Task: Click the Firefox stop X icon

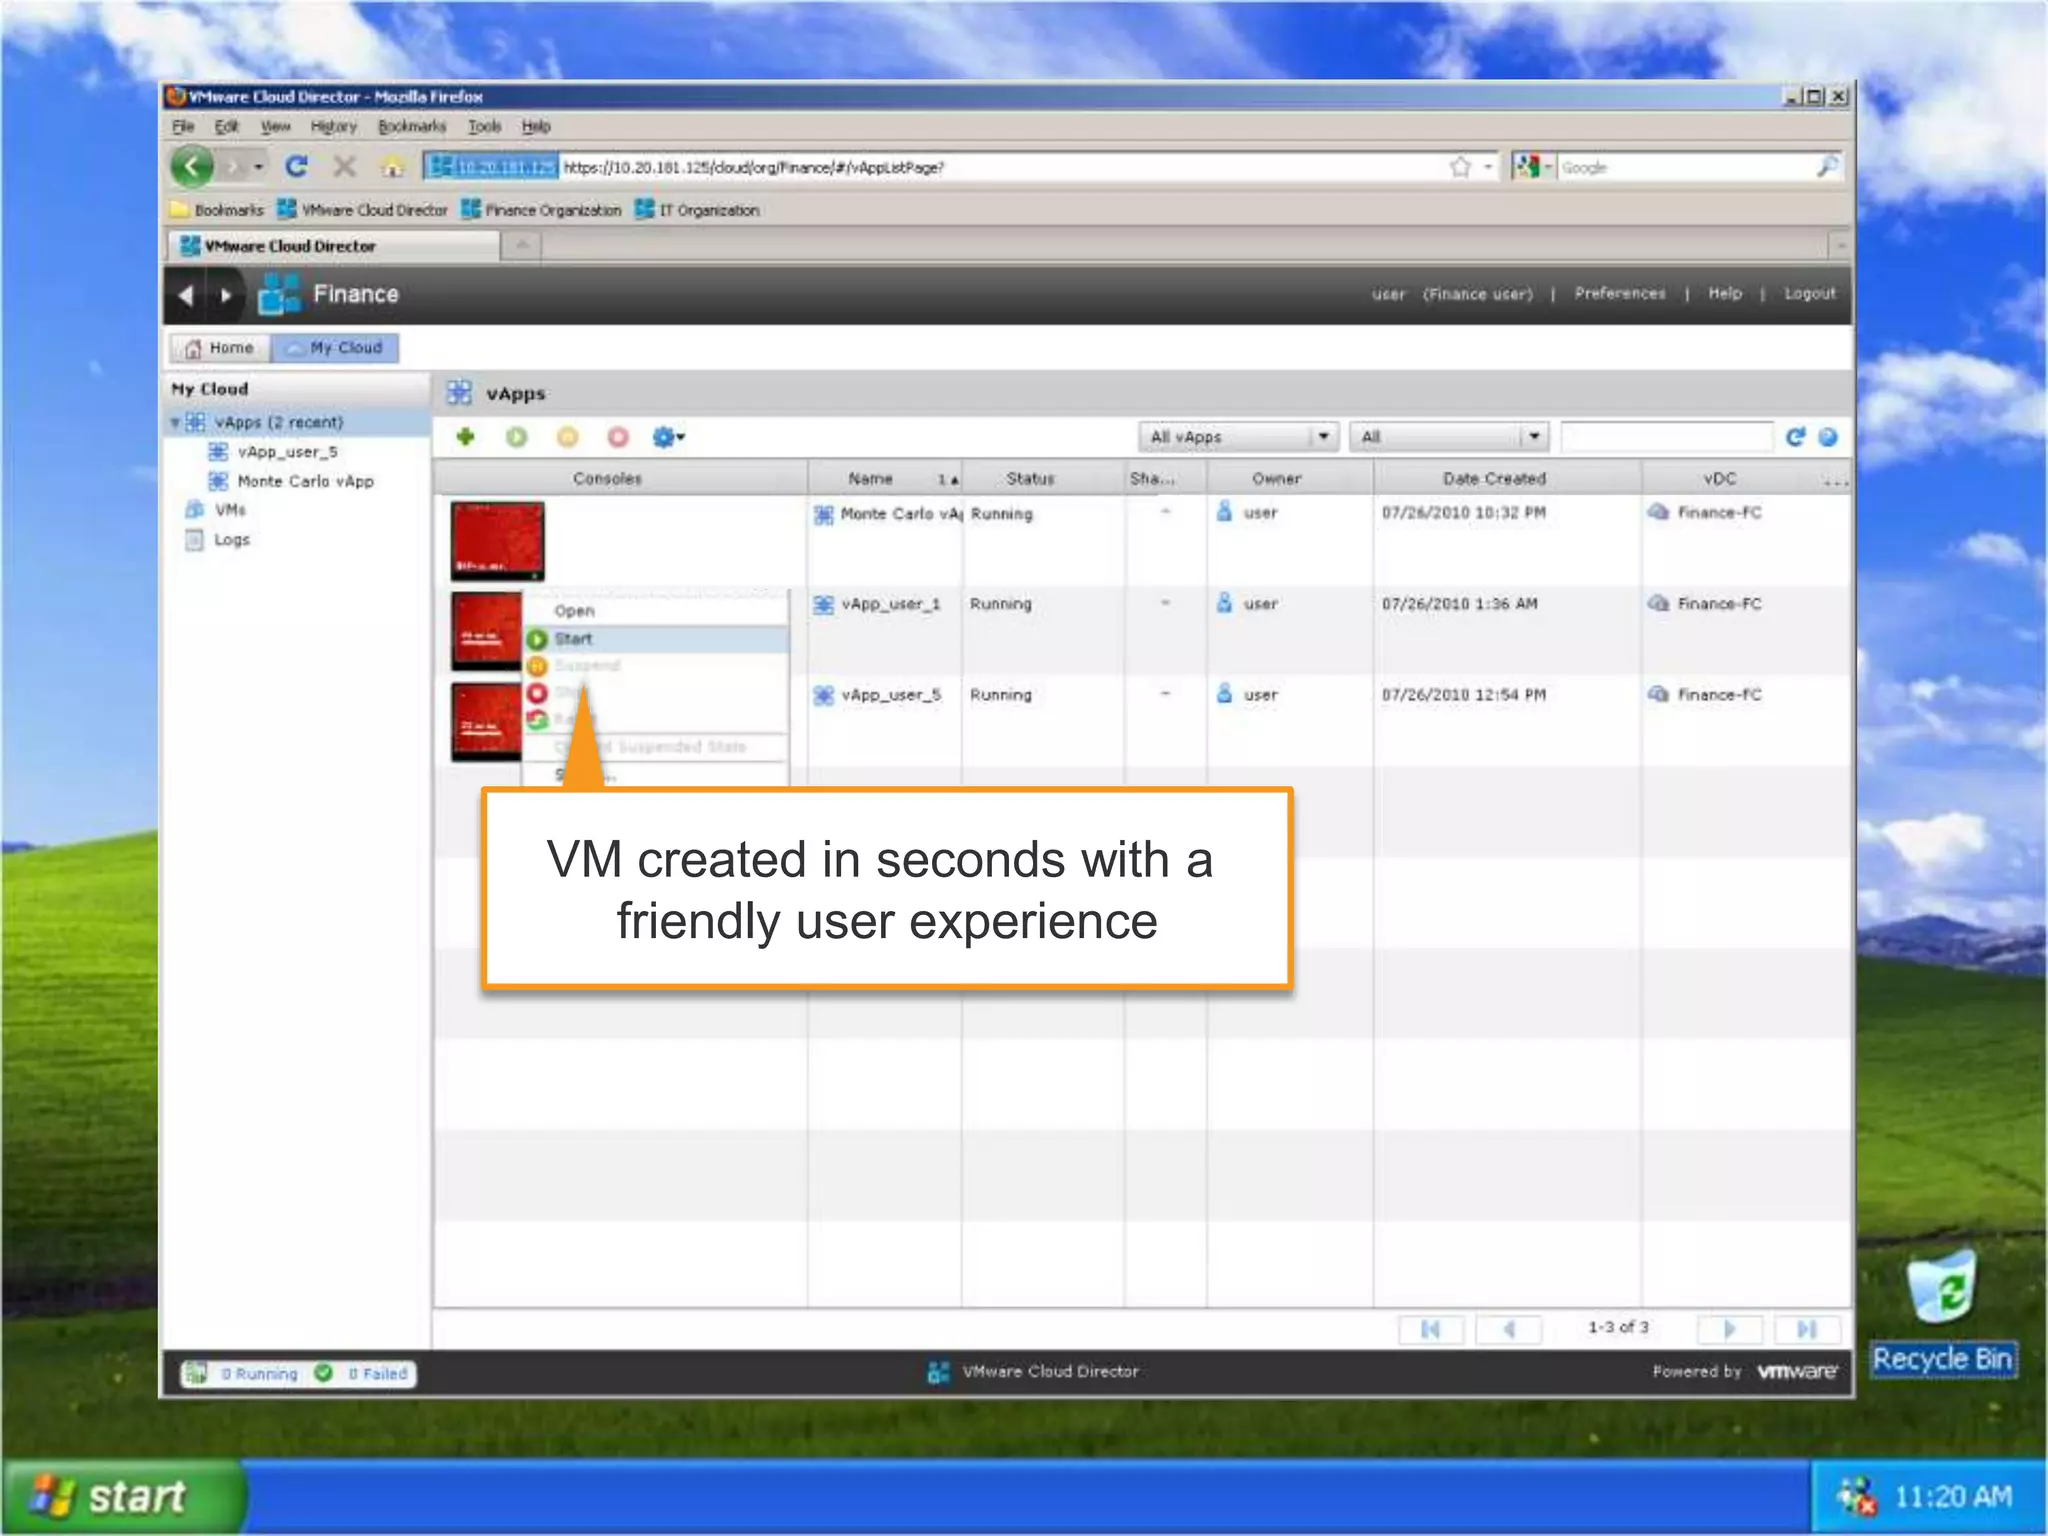Action: click(344, 167)
